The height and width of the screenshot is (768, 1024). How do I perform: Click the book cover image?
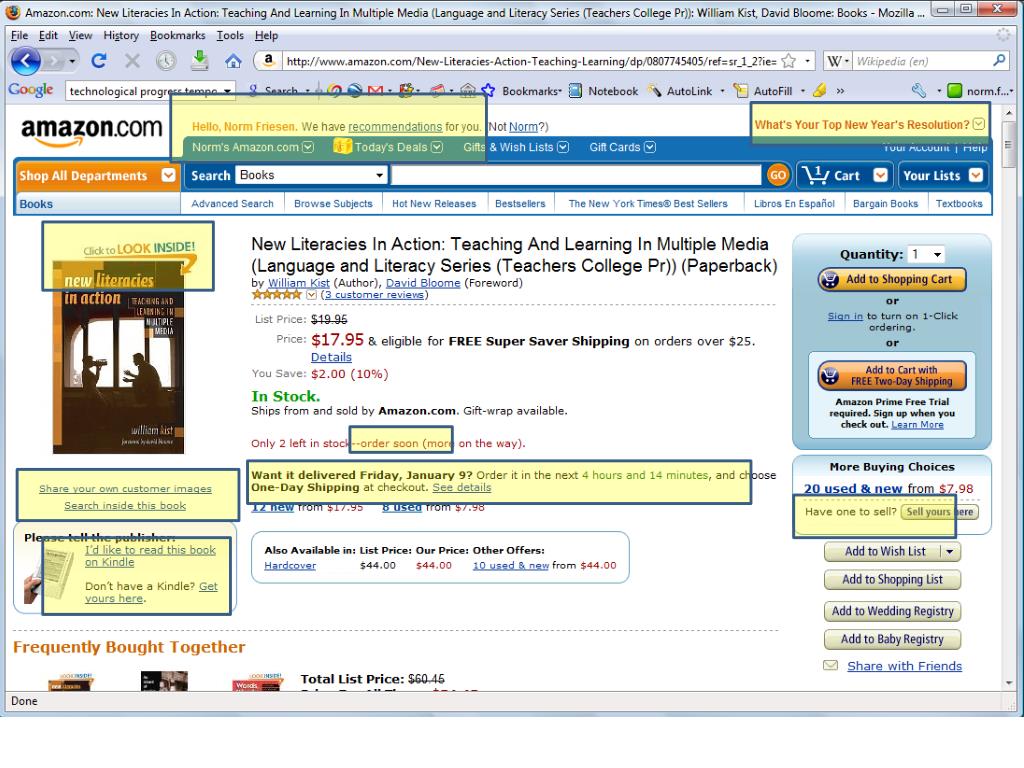tap(119, 356)
